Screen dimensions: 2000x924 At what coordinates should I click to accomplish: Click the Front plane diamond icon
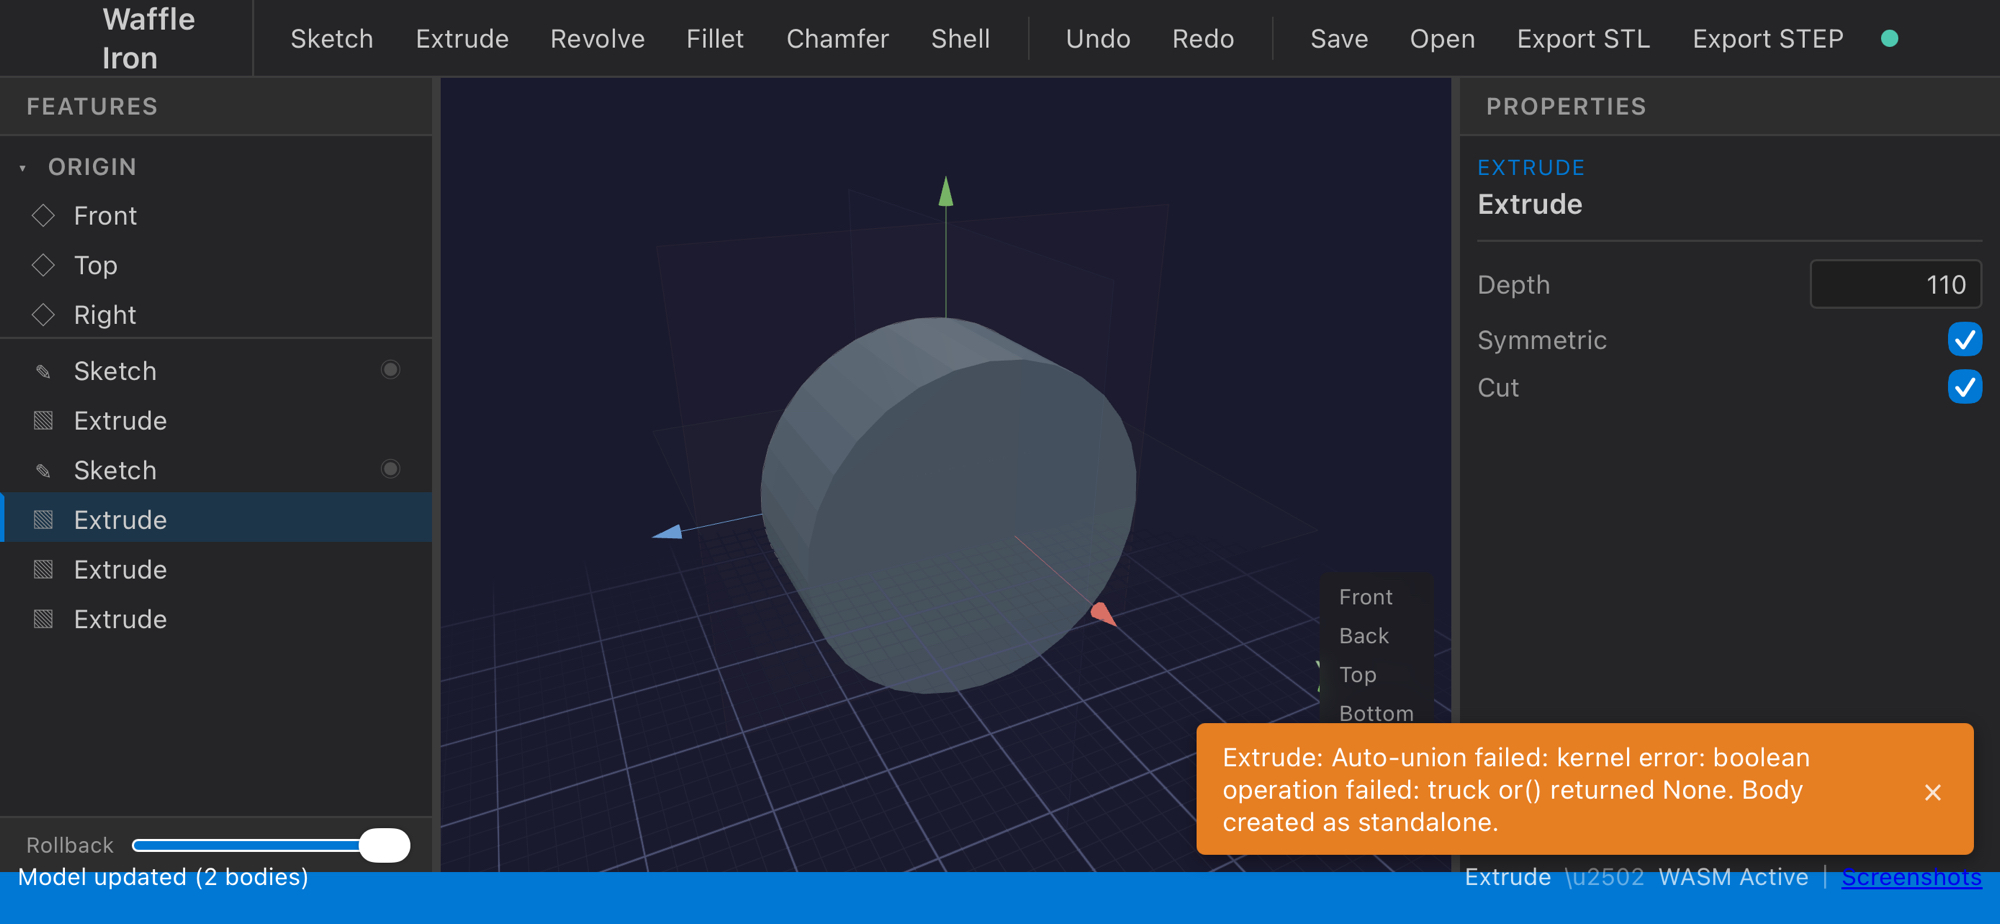point(43,215)
